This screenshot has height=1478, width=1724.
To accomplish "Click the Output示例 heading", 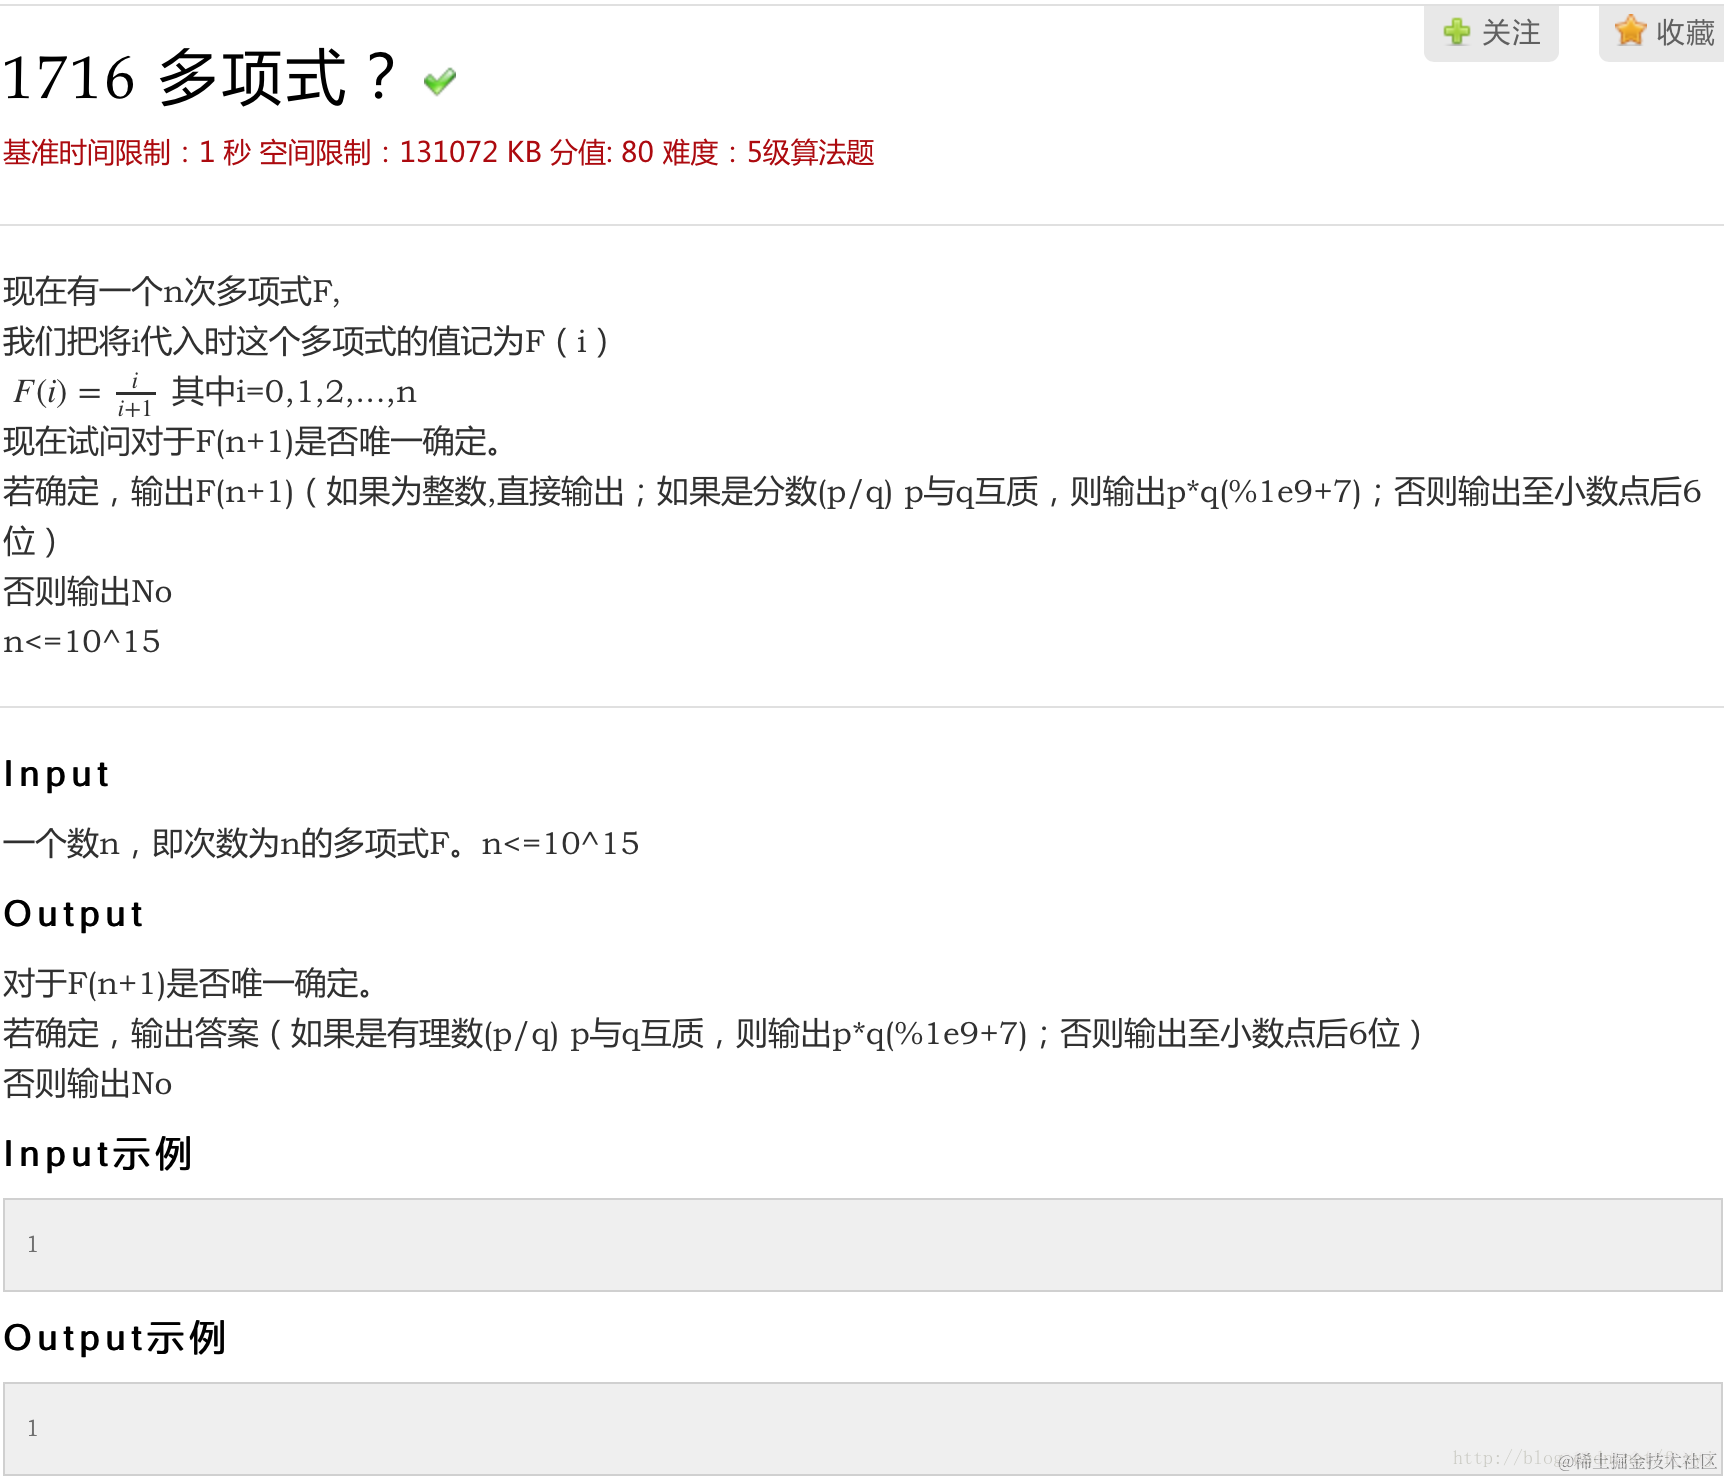I will 115,1338.
